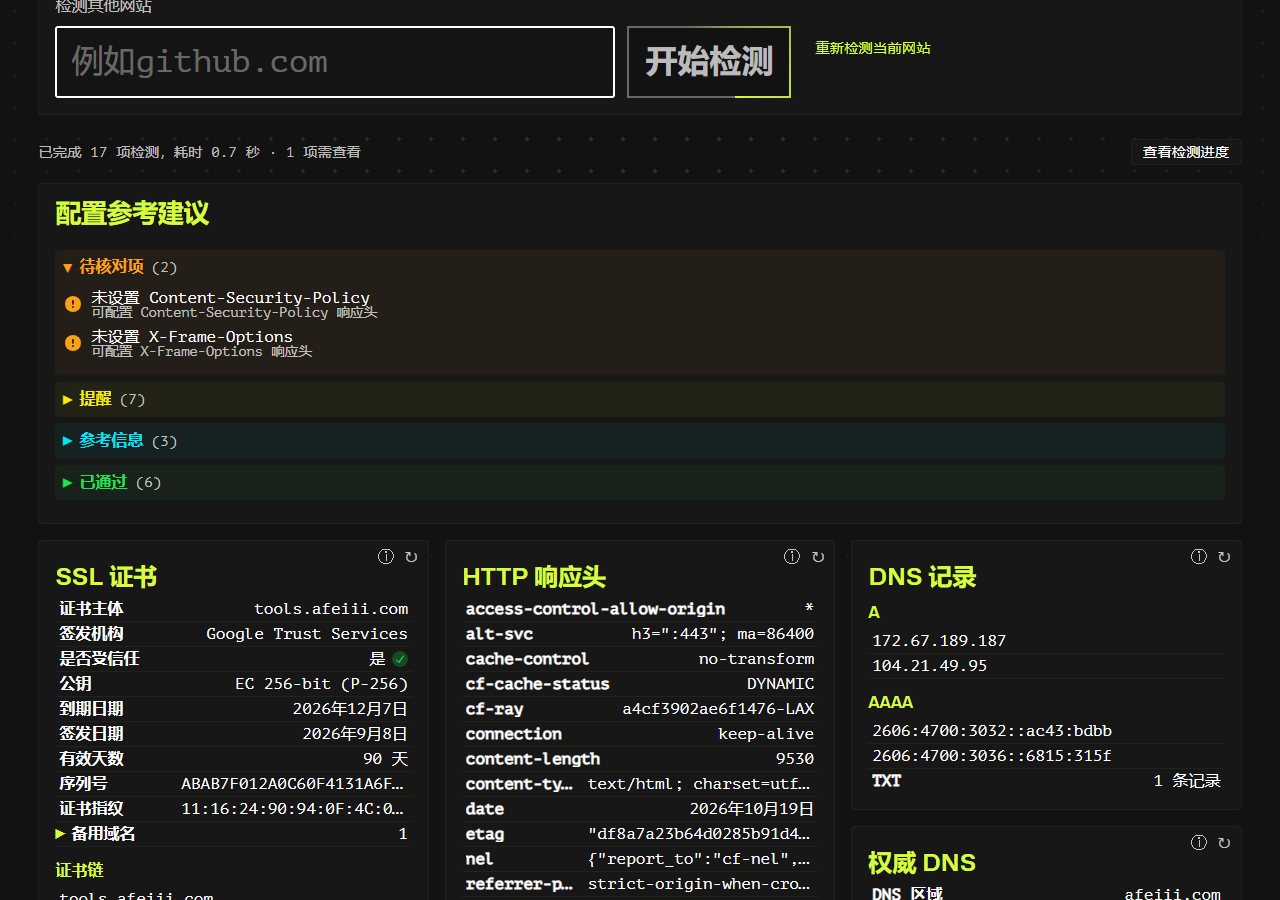Image resolution: width=1280 pixels, height=900 pixels.
Task: Click the cf-cache-status value DYNAMIC
Action: click(x=781, y=684)
